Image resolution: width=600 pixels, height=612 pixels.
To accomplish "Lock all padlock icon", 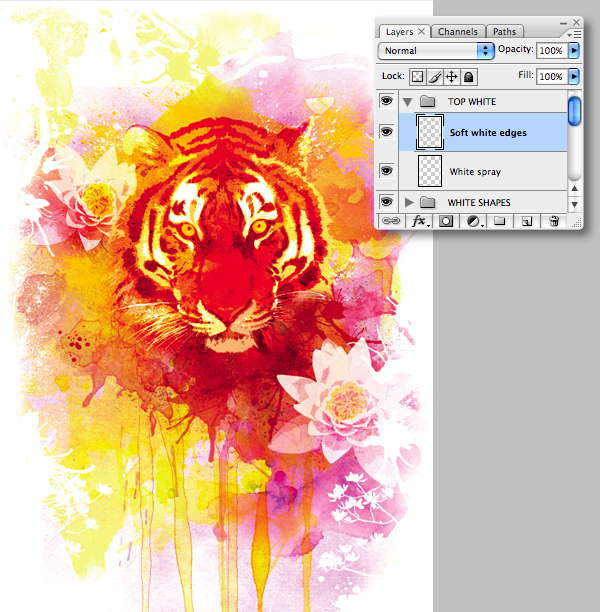I will tap(468, 77).
